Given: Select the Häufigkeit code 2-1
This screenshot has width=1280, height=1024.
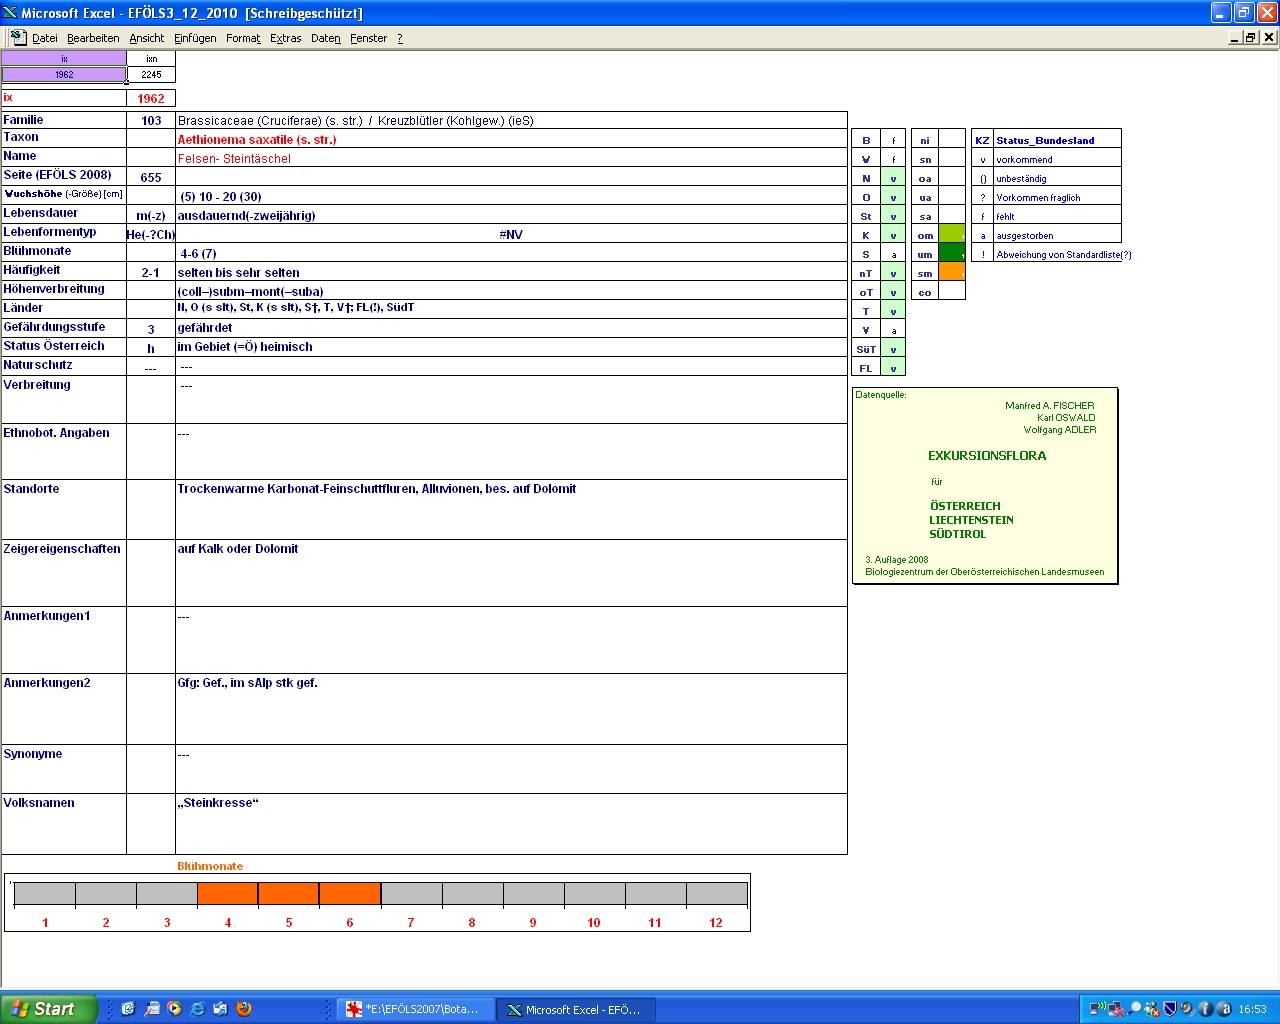Looking at the screenshot, I should (151, 272).
